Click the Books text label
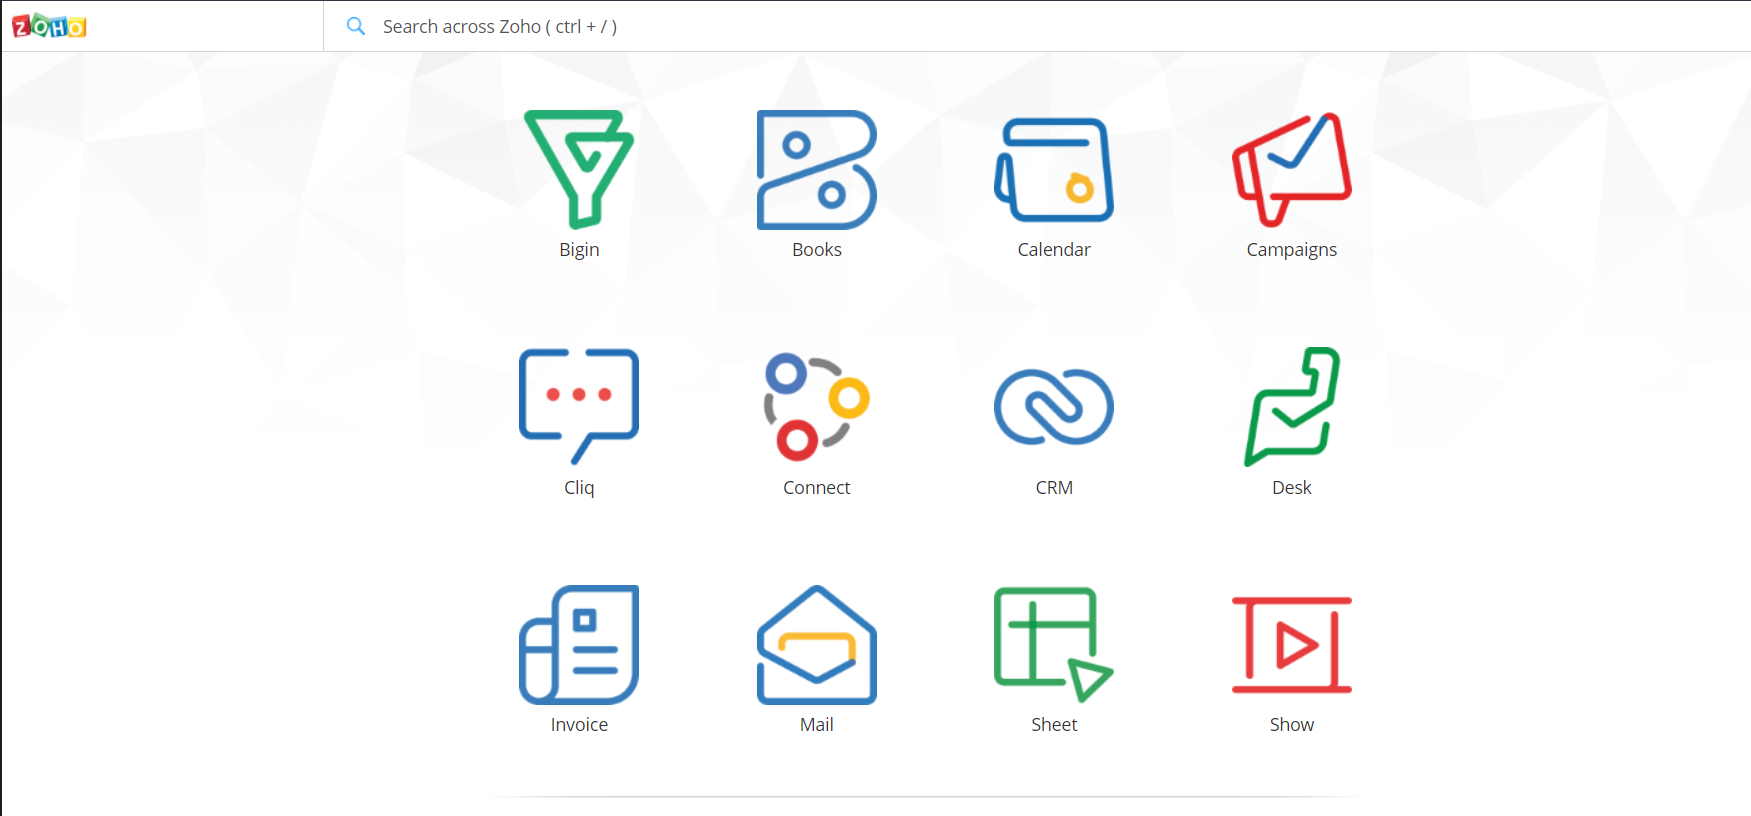The image size is (1751, 816). [x=817, y=249]
